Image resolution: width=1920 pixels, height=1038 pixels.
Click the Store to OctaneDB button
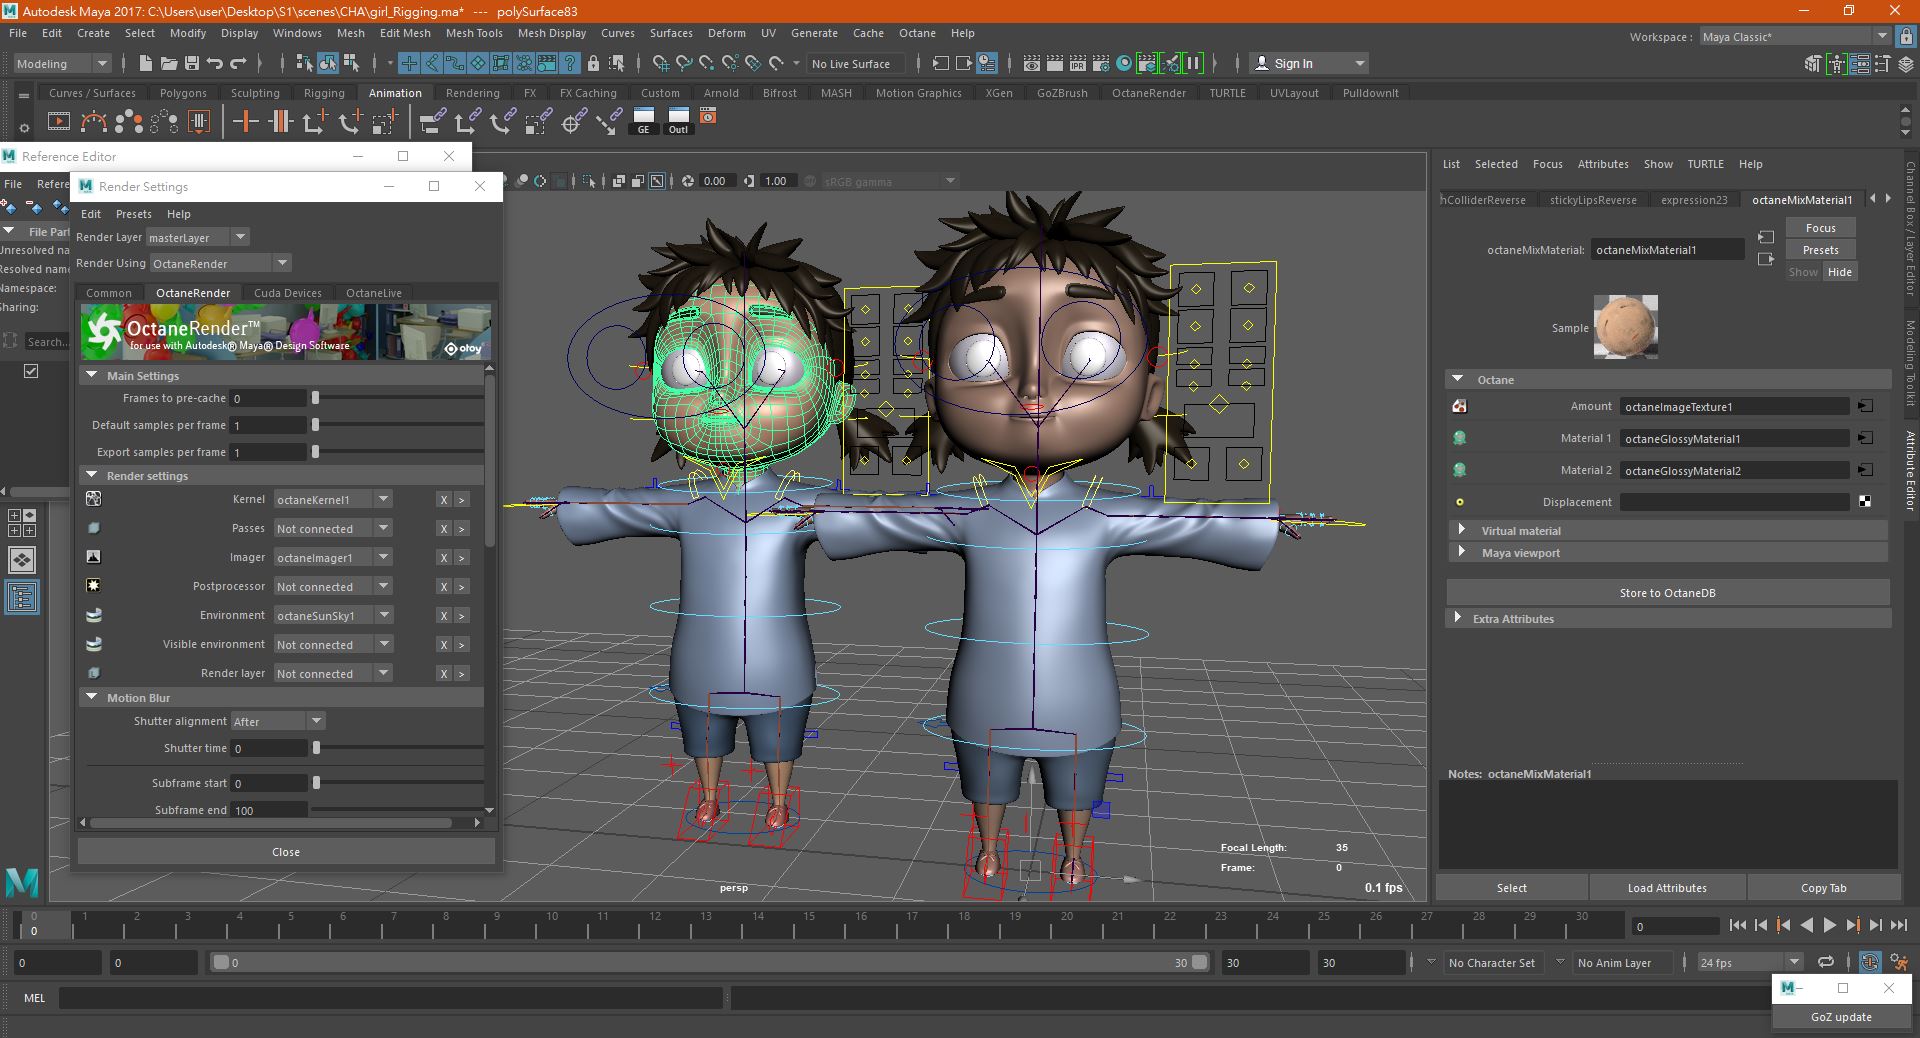pyautogui.click(x=1667, y=593)
